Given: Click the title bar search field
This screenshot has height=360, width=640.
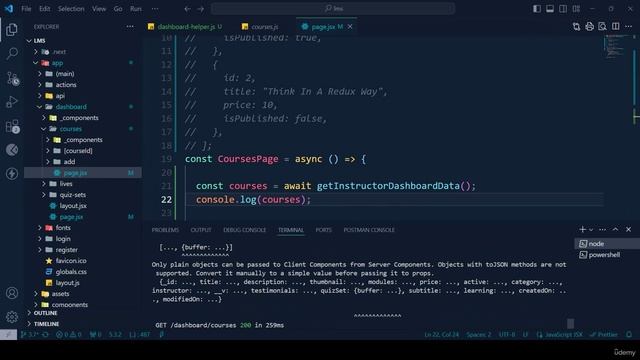Looking at the screenshot, I should point(333,9).
